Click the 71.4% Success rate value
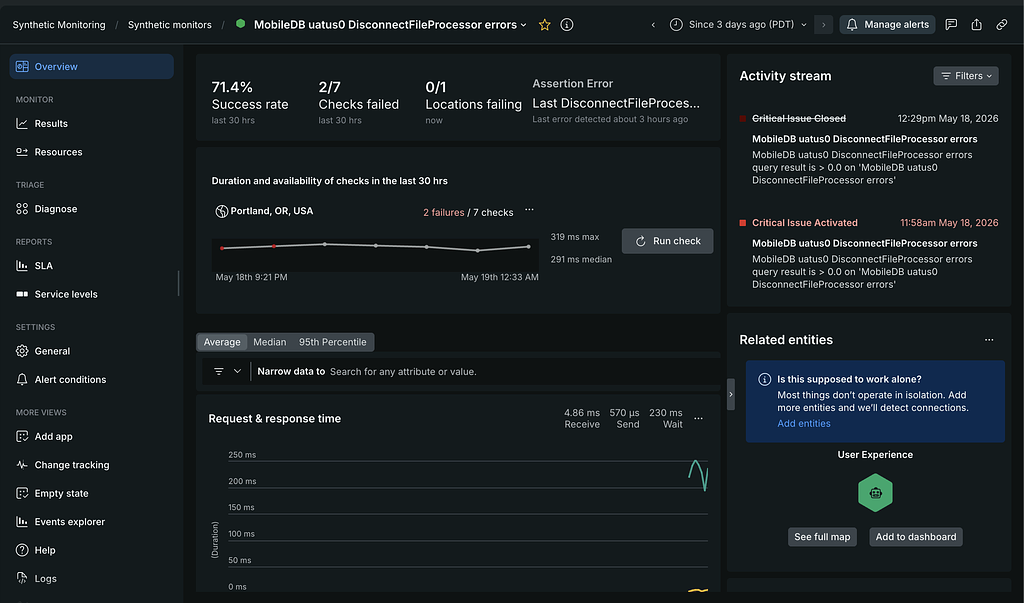The width and height of the screenshot is (1024, 603). (232, 87)
